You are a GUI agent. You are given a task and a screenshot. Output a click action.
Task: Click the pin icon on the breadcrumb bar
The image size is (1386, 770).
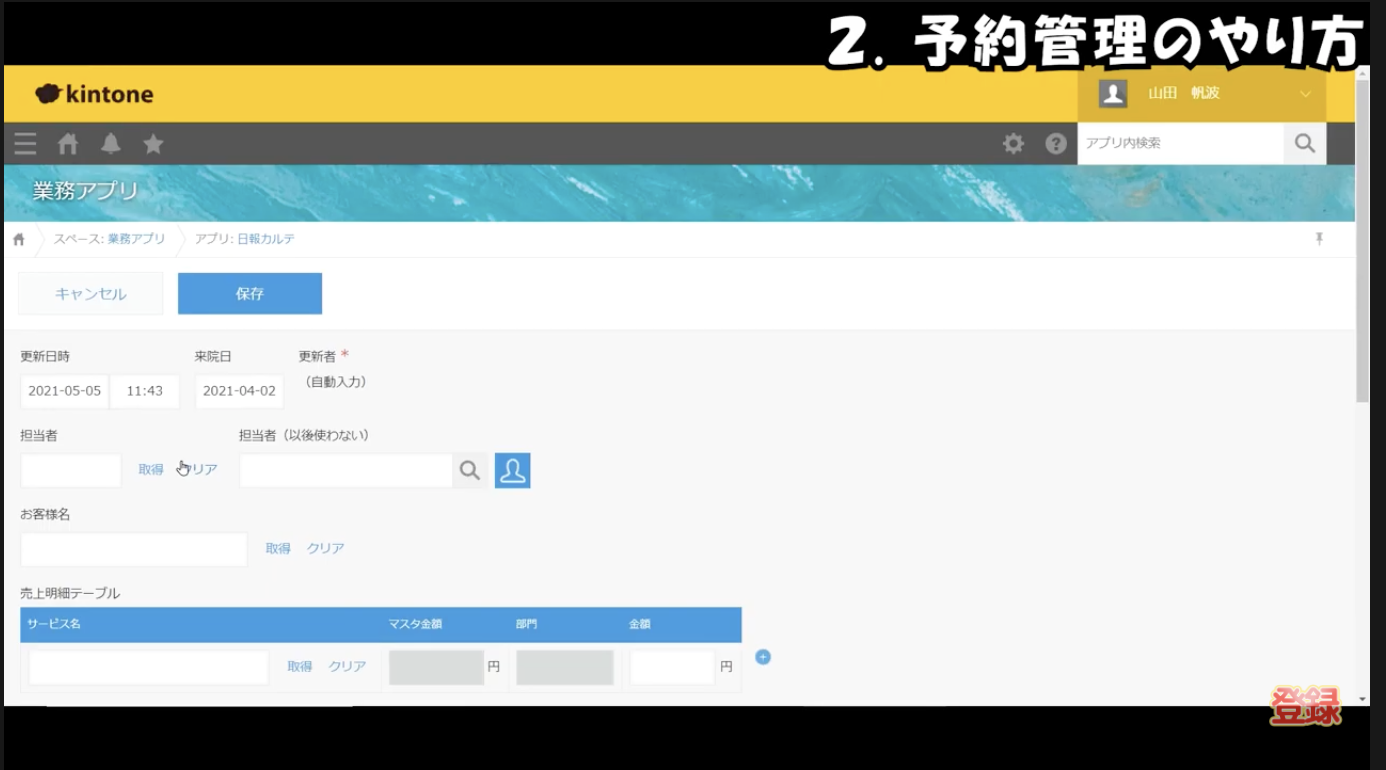click(1320, 238)
